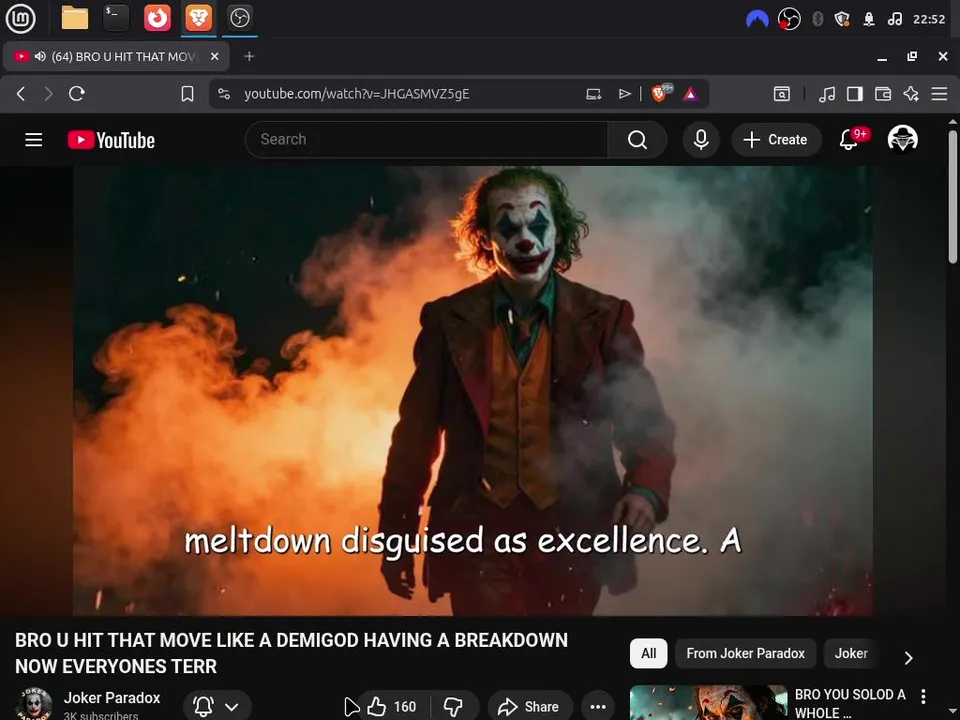960x720 pixels.
Task: Go forward in browser history
Action: coord(48,94)
